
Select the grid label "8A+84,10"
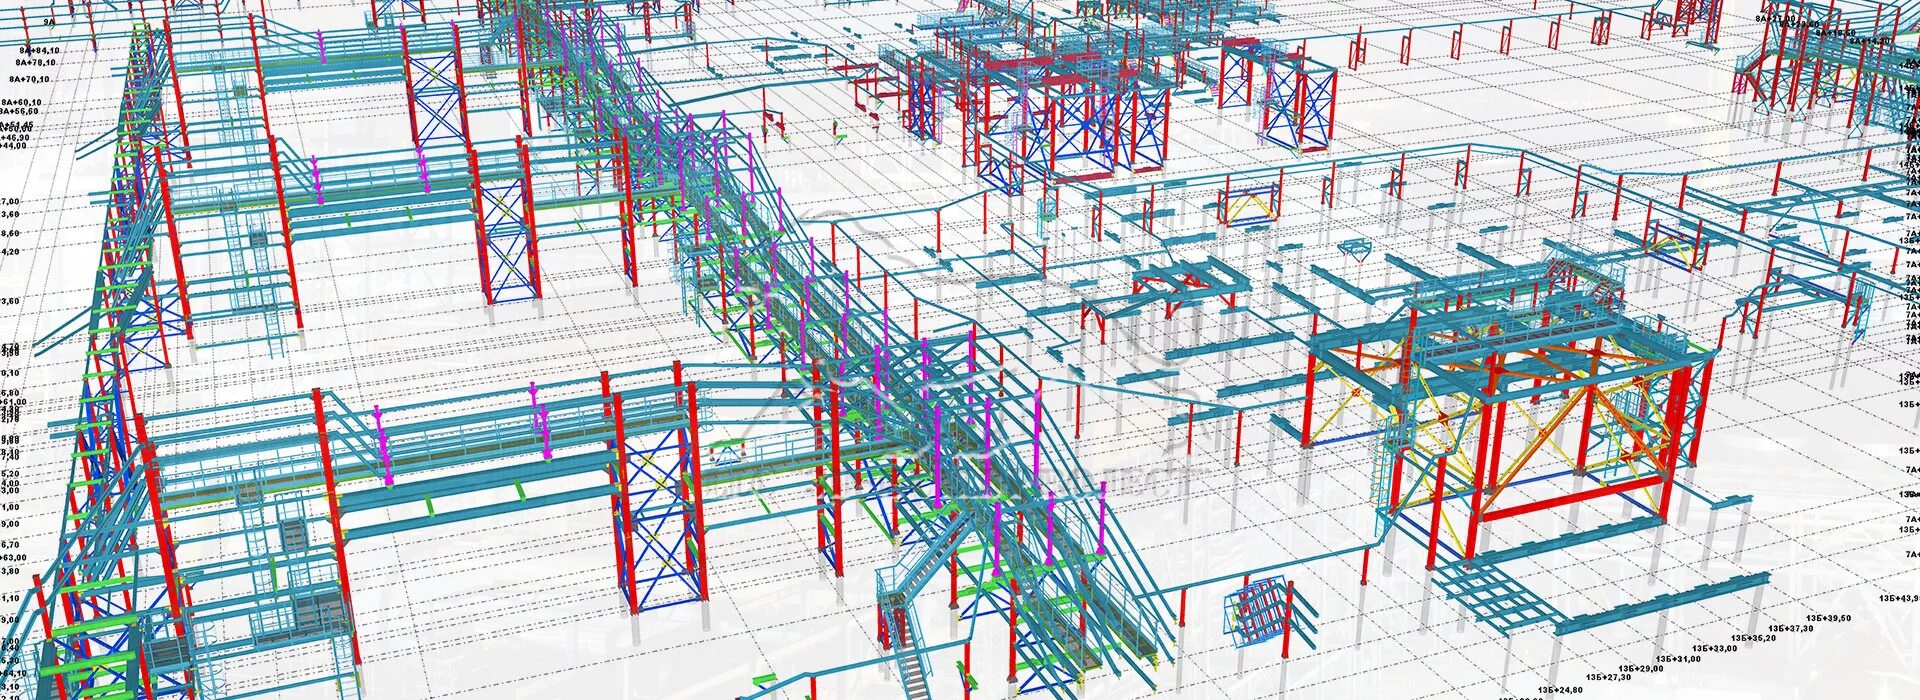[x=39, y=50]
